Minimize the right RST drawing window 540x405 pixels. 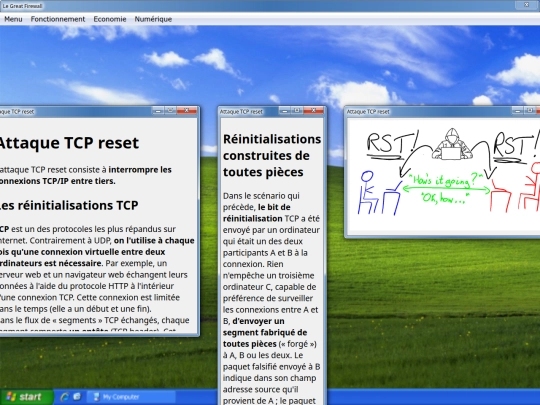[x=518, y=111]
